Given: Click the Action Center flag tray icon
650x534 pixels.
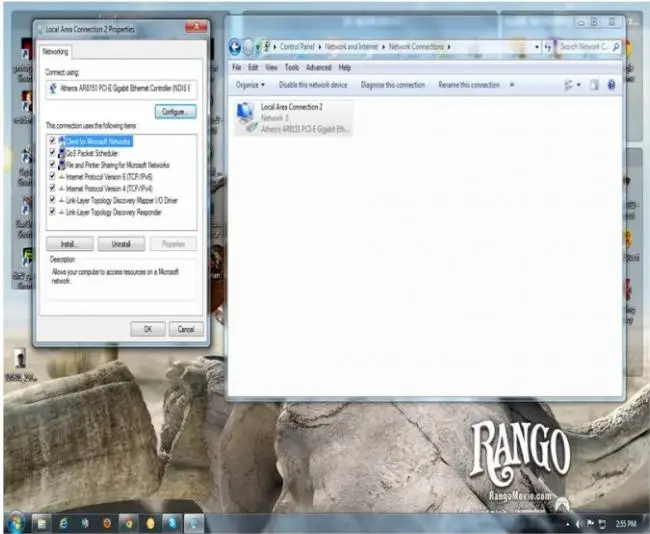Looking at the screenshot, I should [590, 524].
